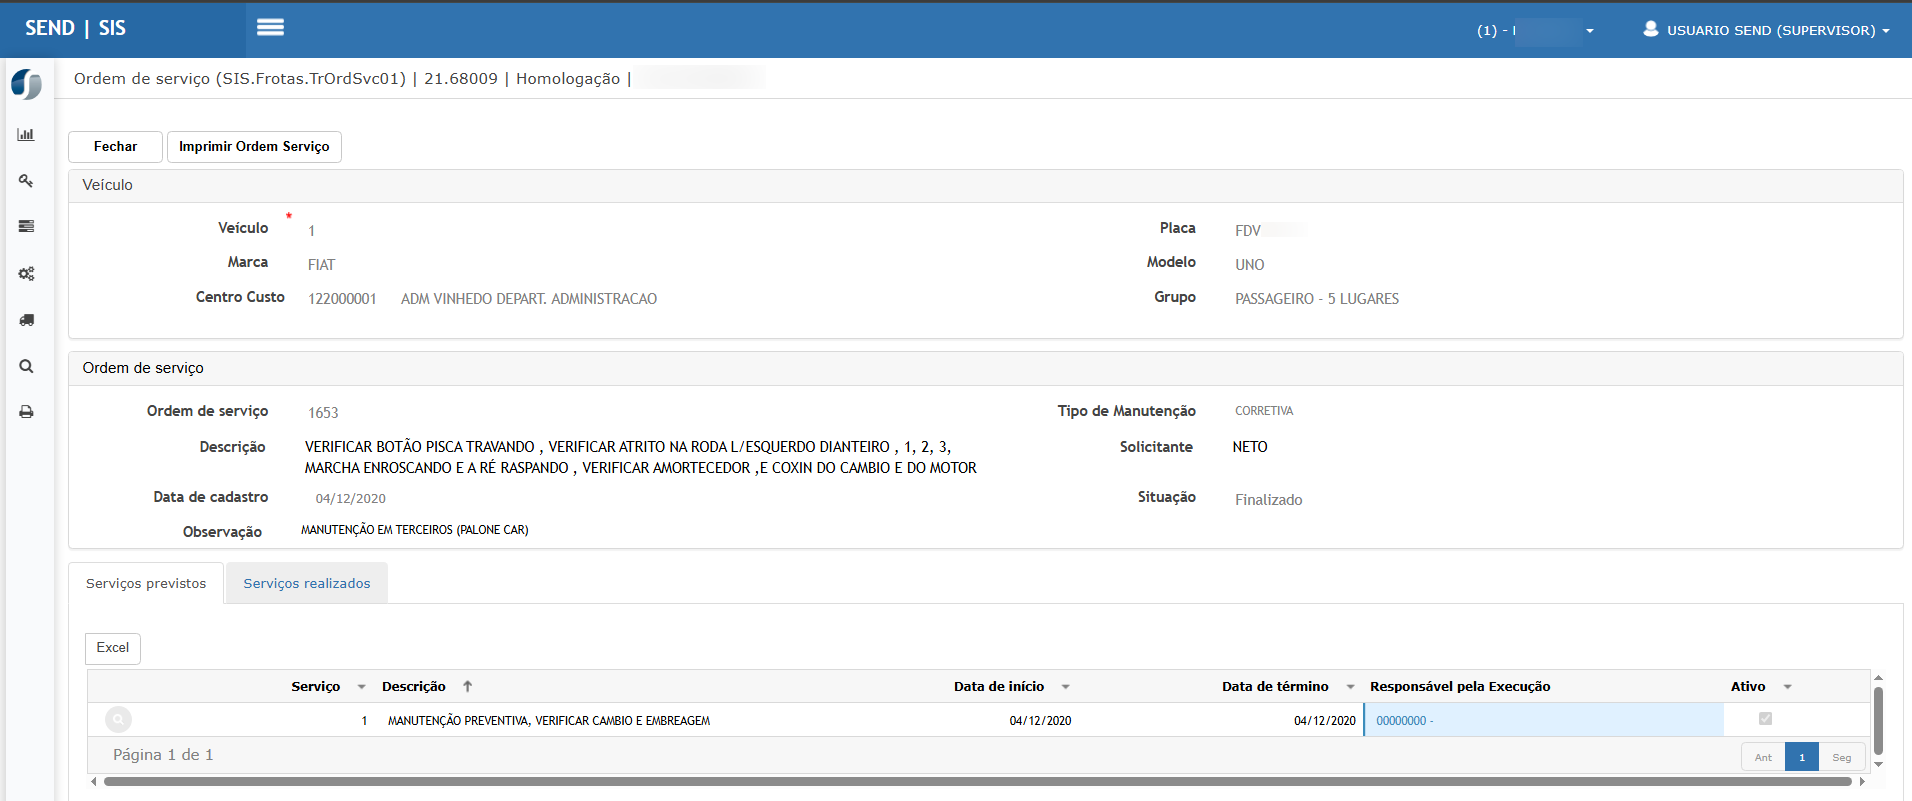Click the Fechar button

[115, 147]
